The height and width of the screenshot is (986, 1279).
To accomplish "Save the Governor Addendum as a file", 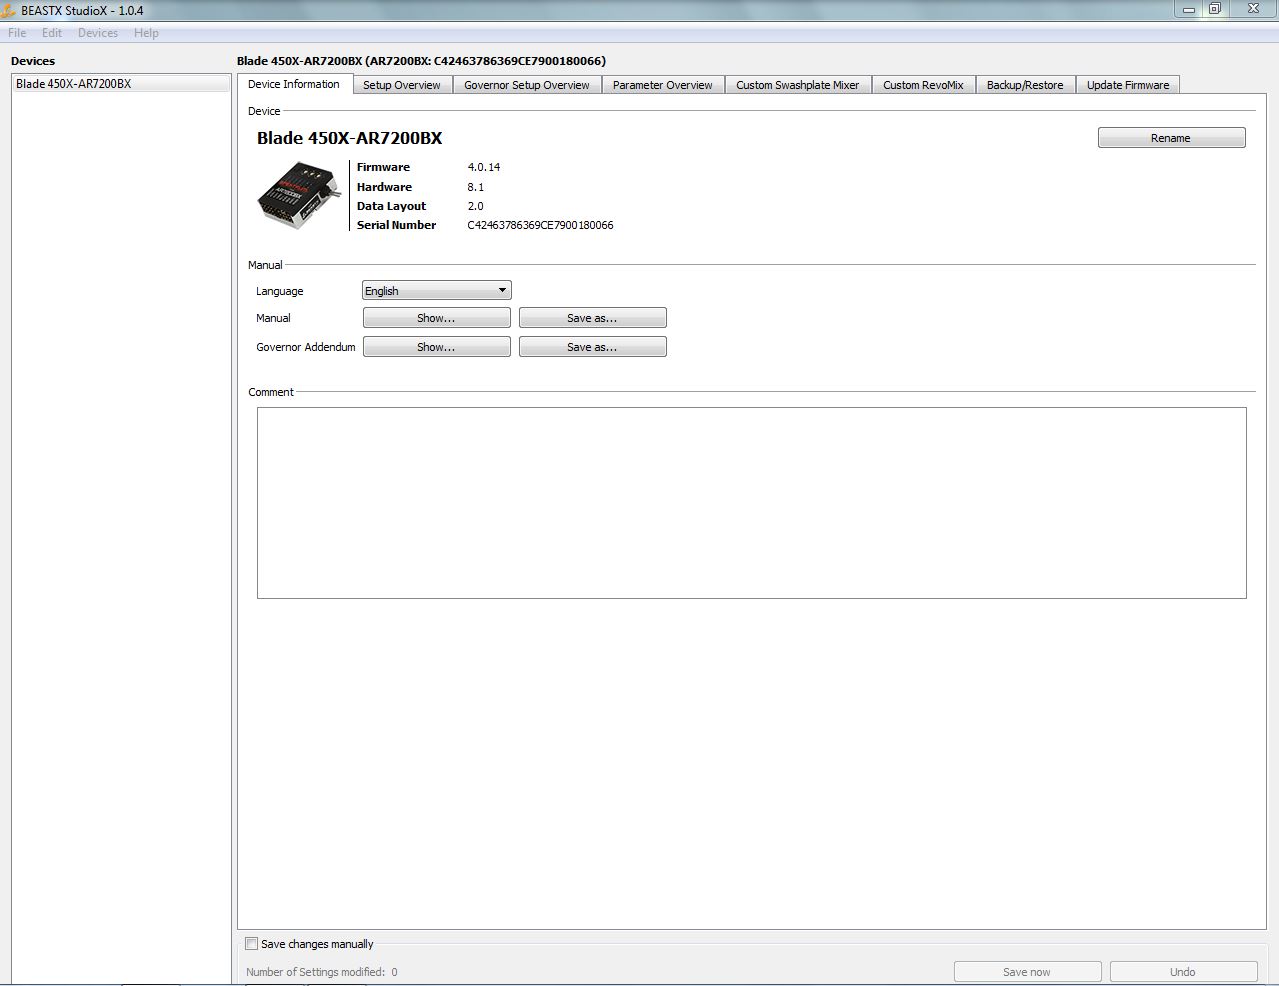I will 592,347.
